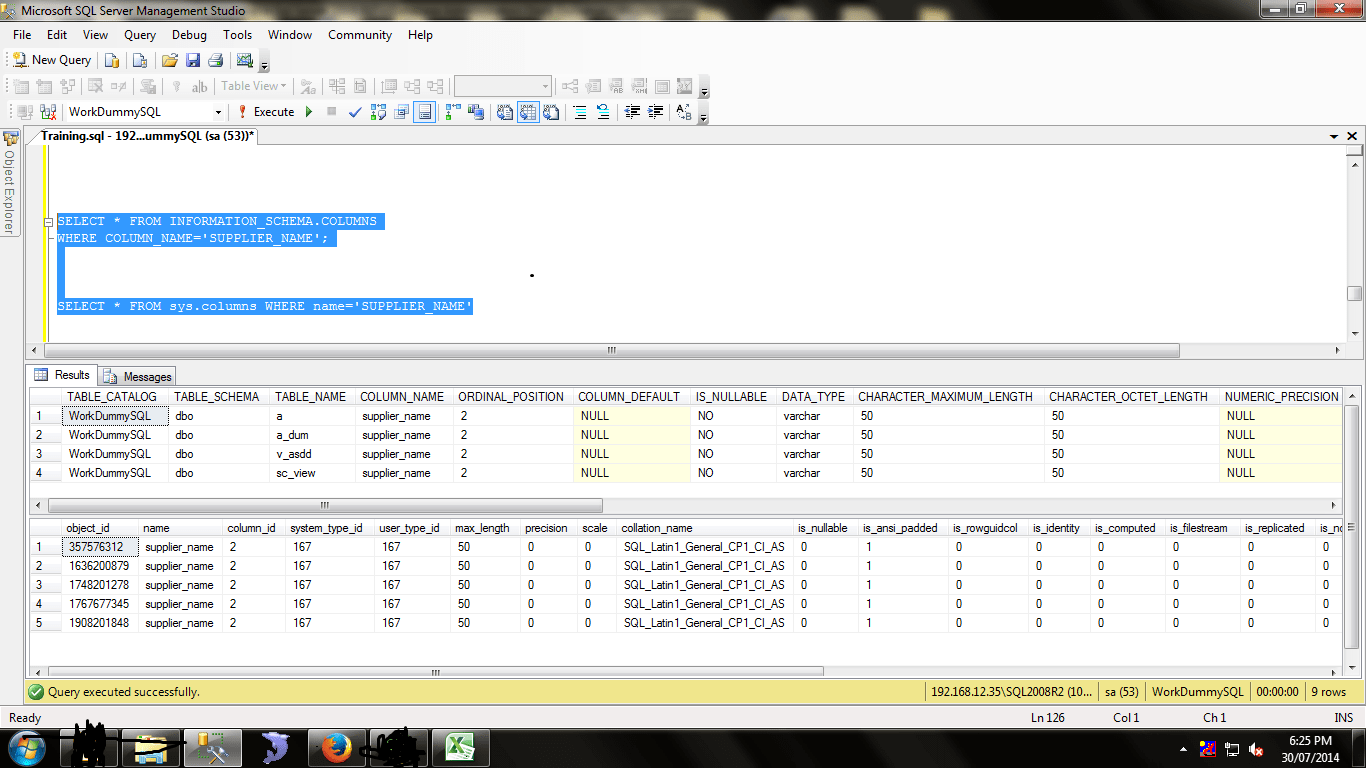Switch to the Messages tab
The height and width of the screenshot is (768, 1366).
pos(139,376)
